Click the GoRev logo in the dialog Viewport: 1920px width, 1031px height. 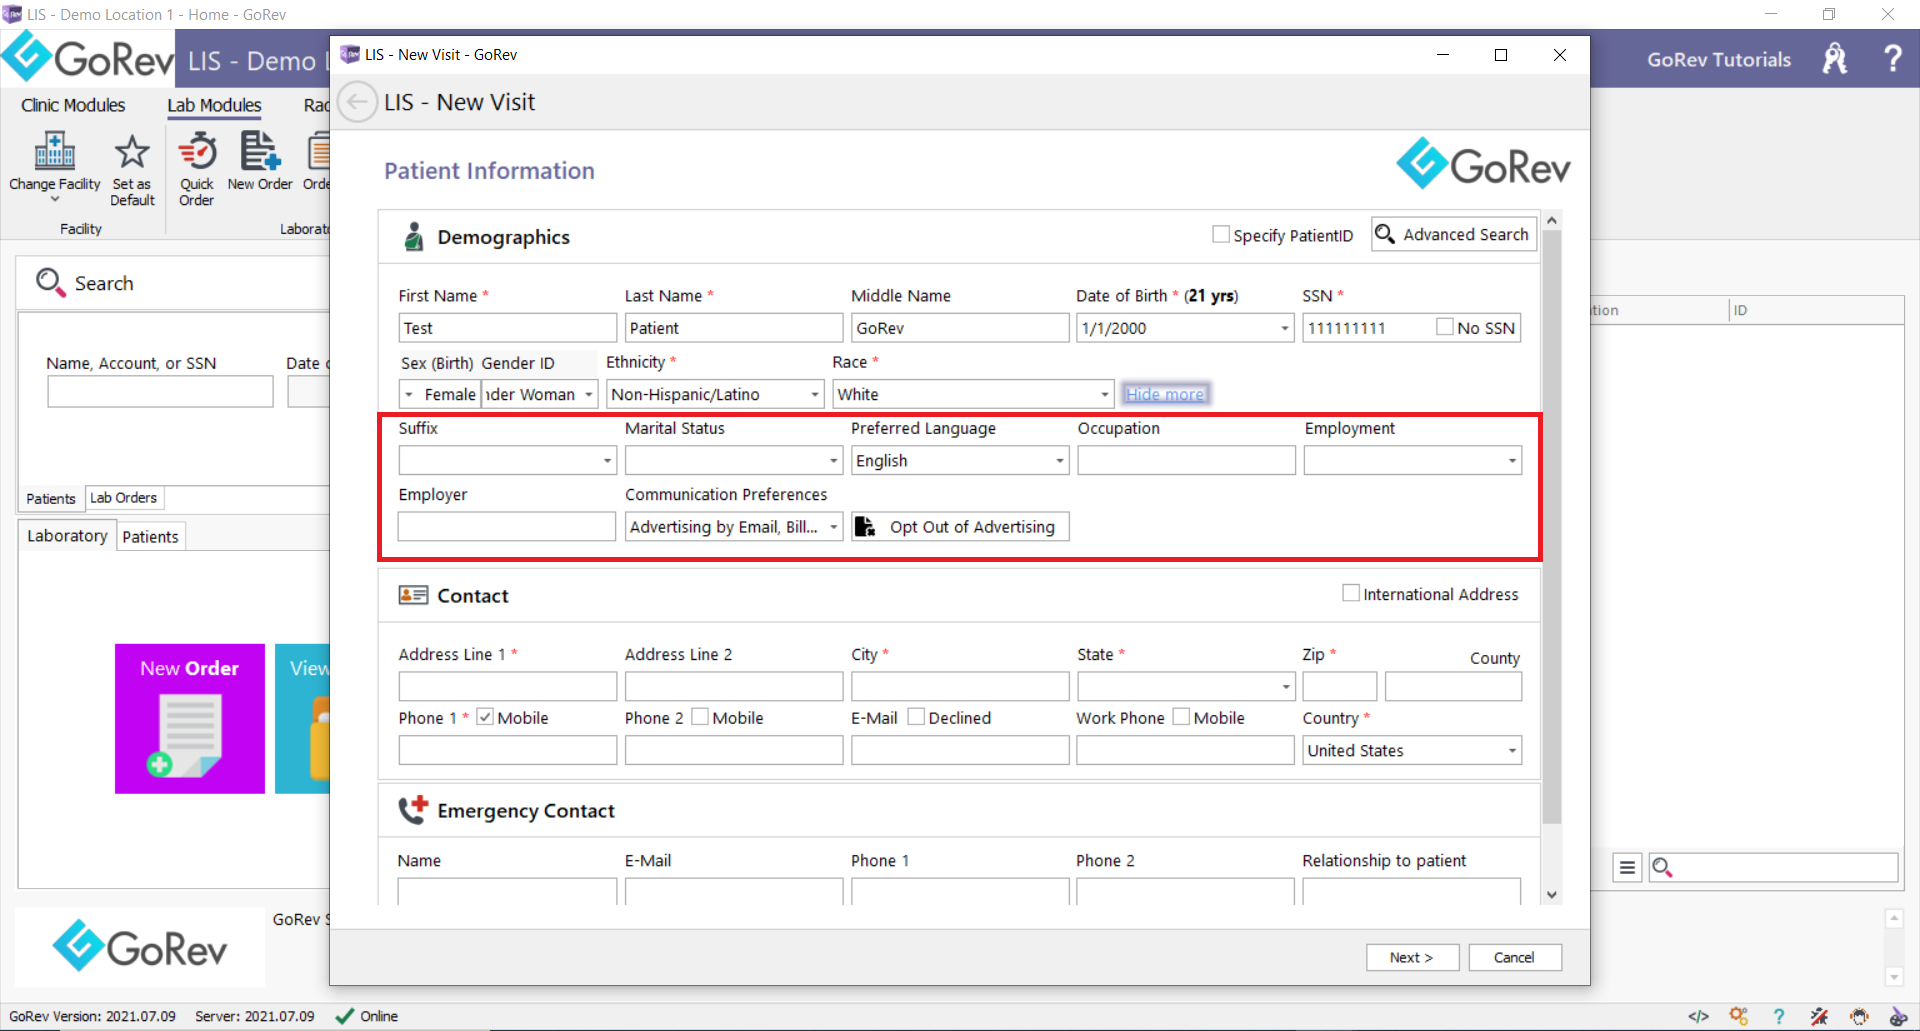(1483, 163)
